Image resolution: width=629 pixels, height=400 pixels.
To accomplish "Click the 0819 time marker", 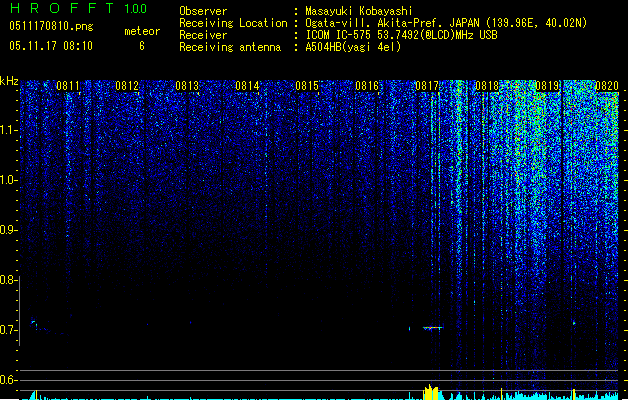I will [x=547, y=85].
